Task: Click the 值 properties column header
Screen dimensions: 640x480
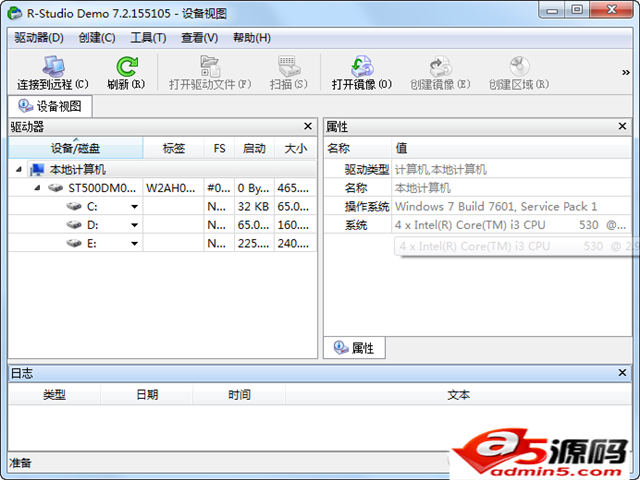Action: 511,148
